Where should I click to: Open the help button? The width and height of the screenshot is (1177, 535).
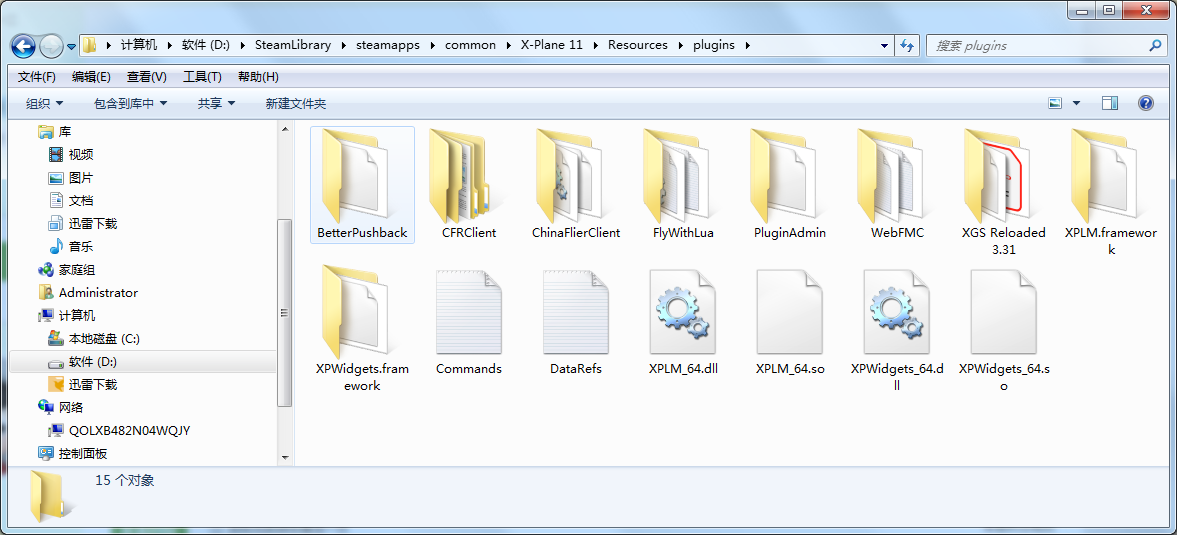tap(1145, 104)
